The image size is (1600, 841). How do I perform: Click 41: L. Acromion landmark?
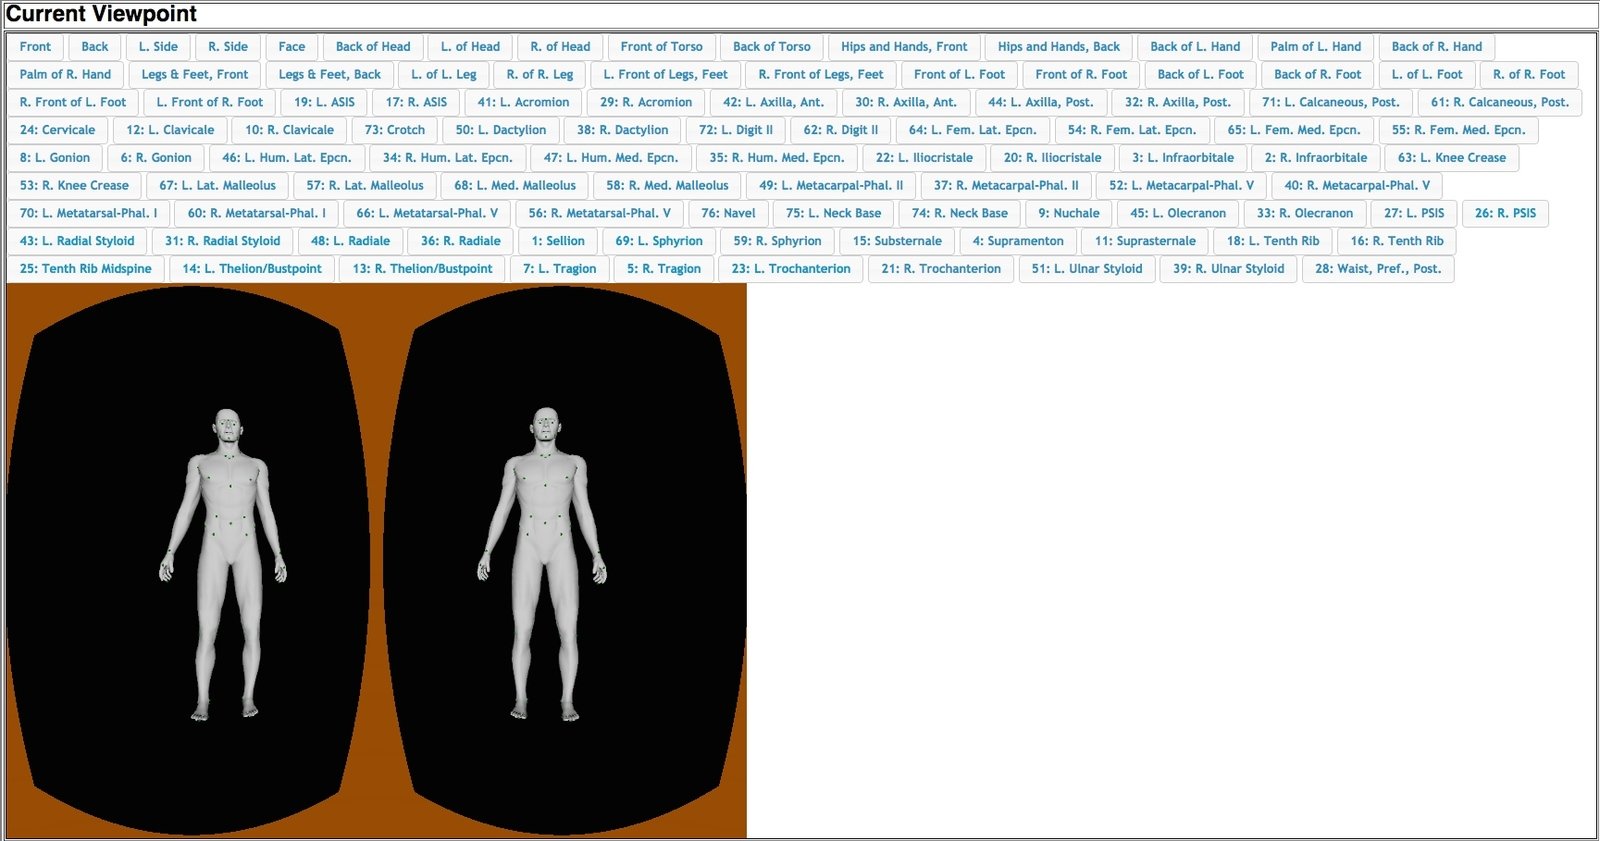point(523,102)
